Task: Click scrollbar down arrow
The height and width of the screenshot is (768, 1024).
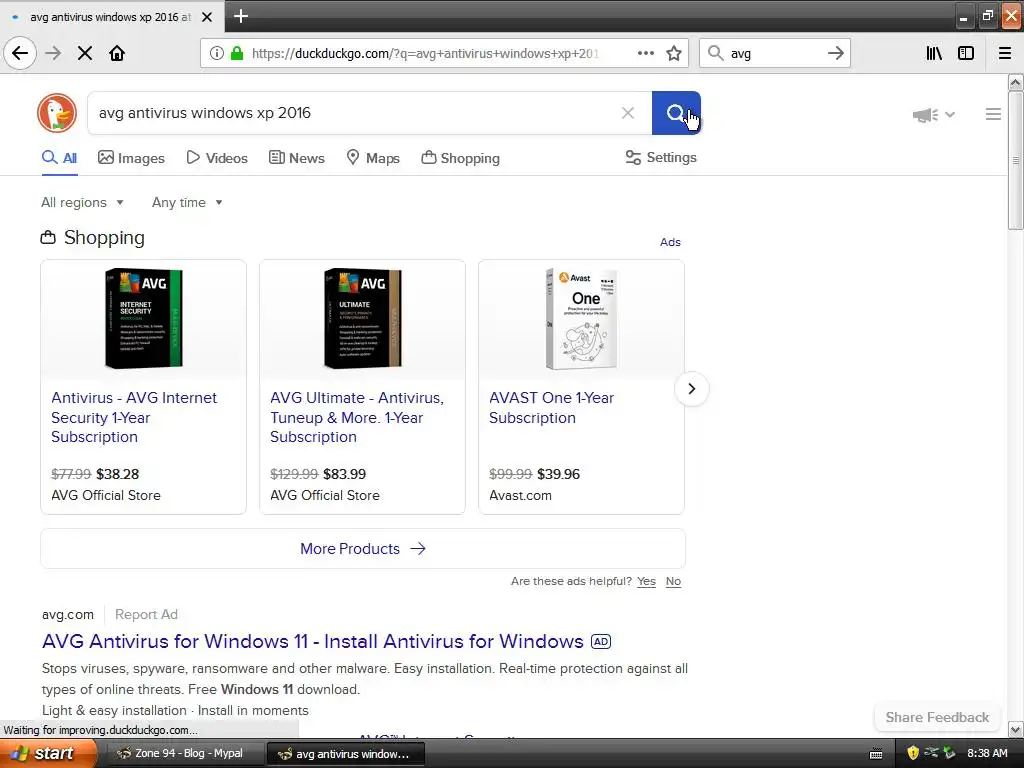Action: click(x=1016, y=729)
